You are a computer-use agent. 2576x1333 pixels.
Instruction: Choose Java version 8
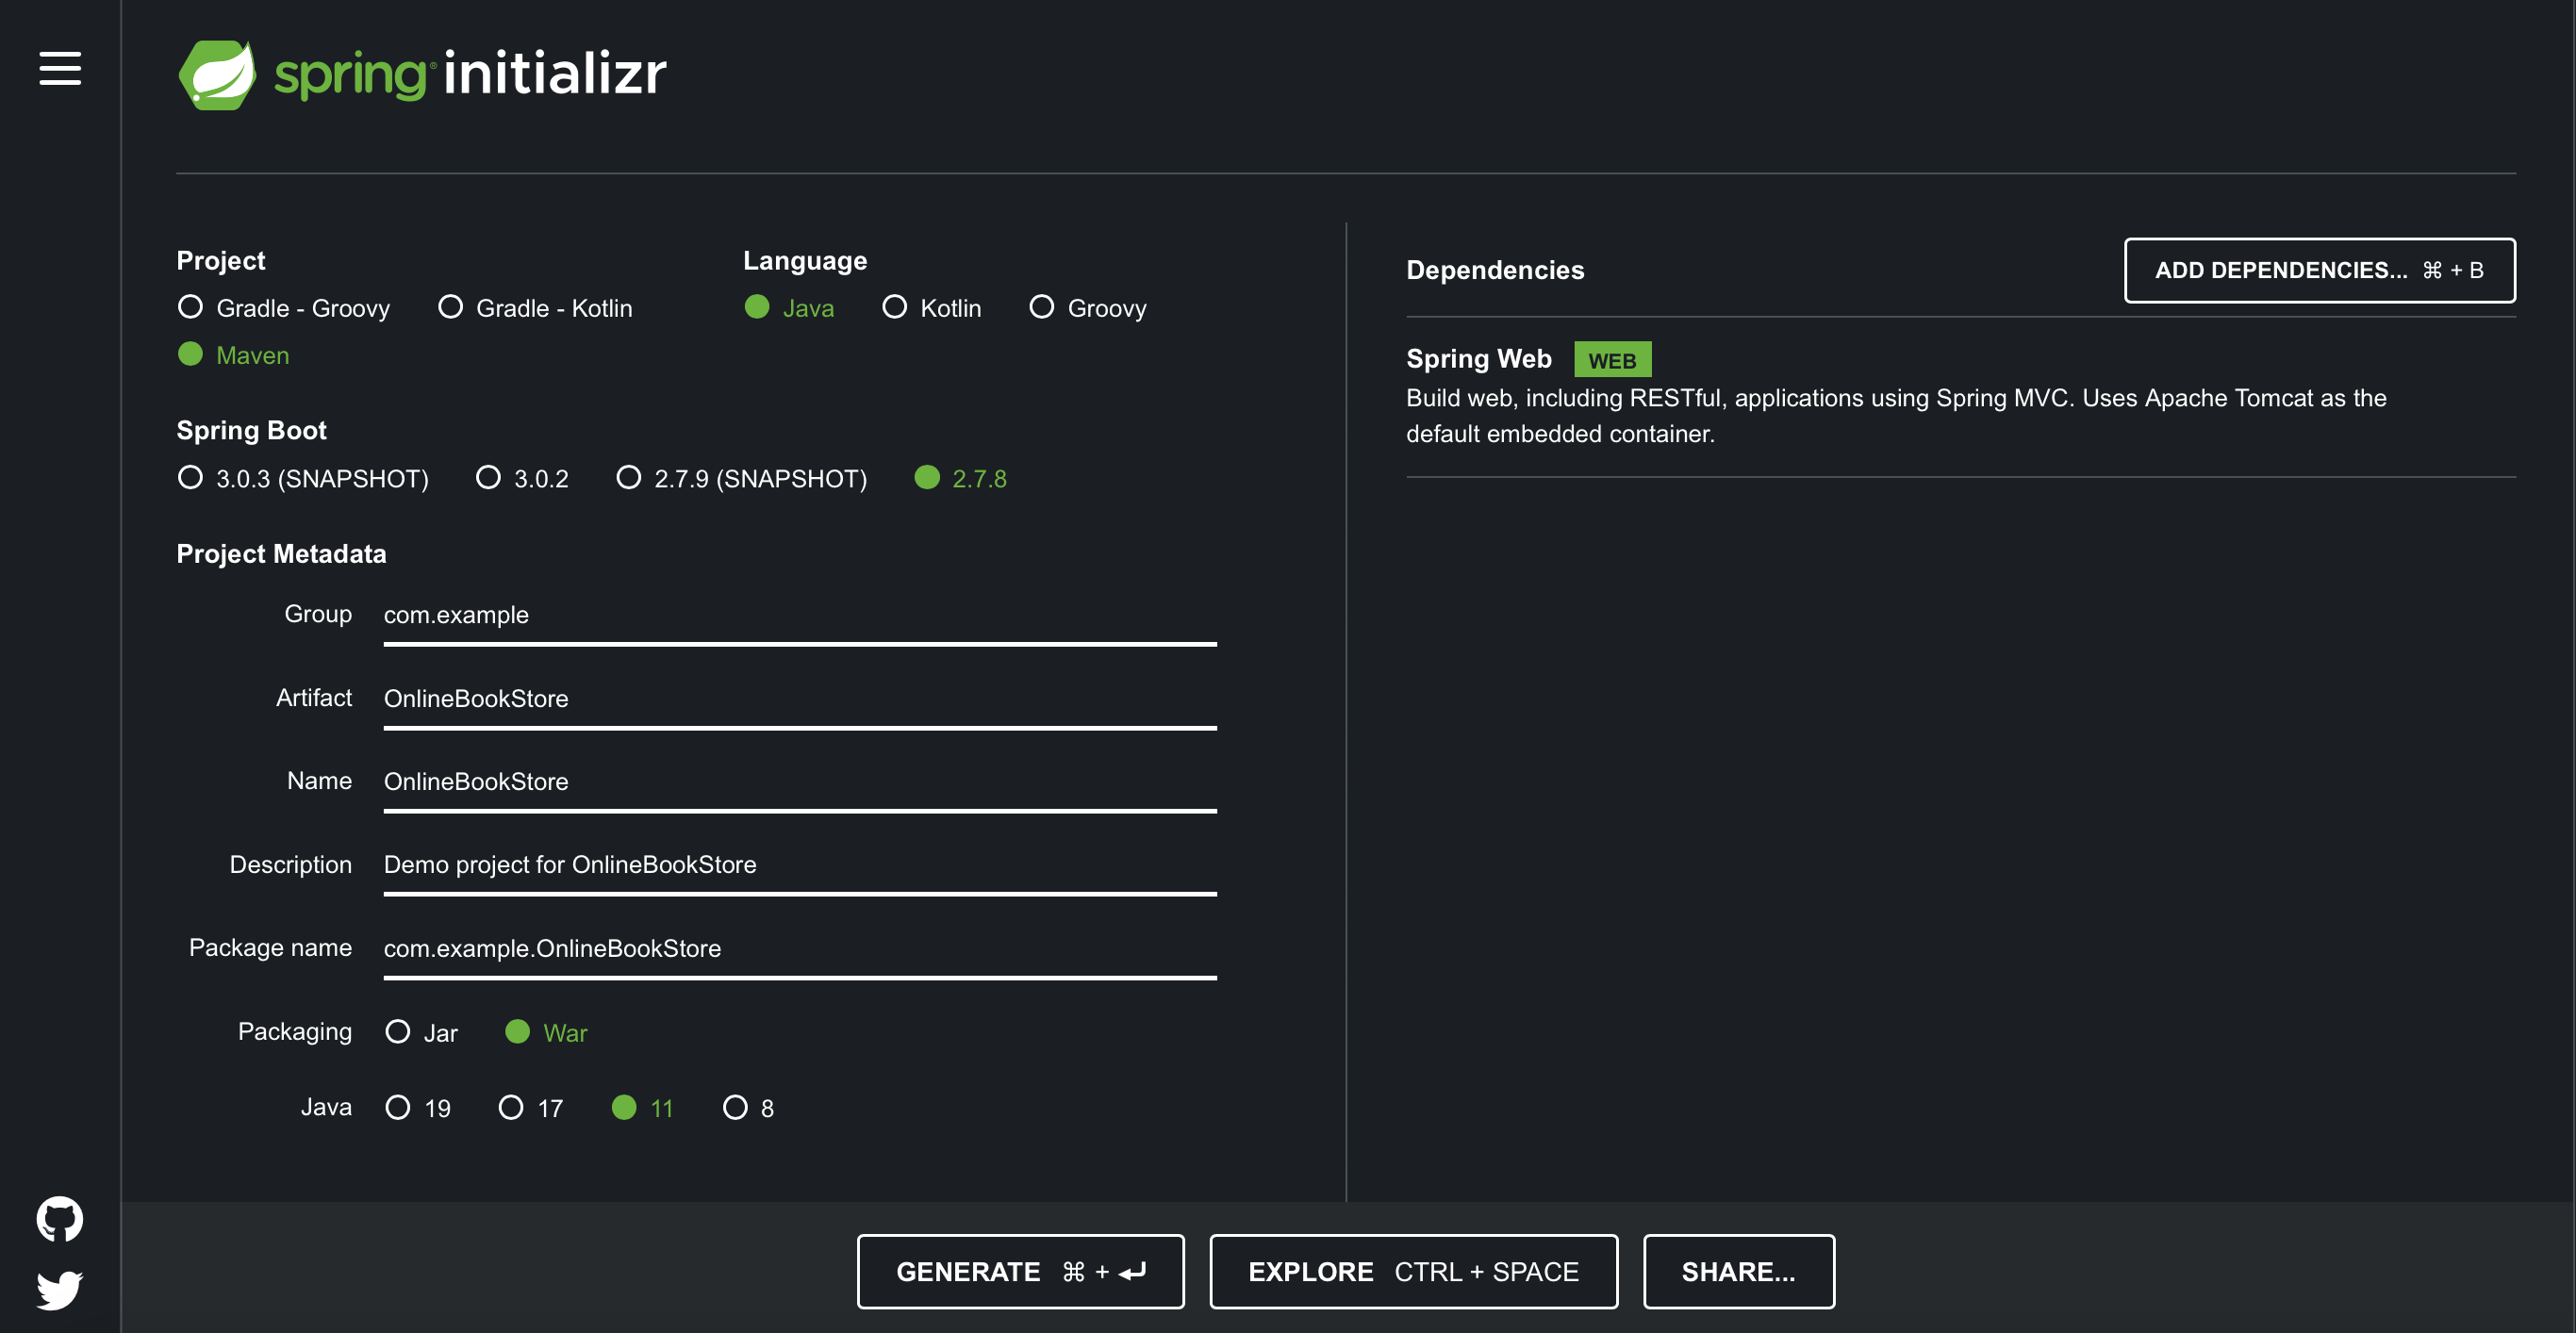point(735,1107)
